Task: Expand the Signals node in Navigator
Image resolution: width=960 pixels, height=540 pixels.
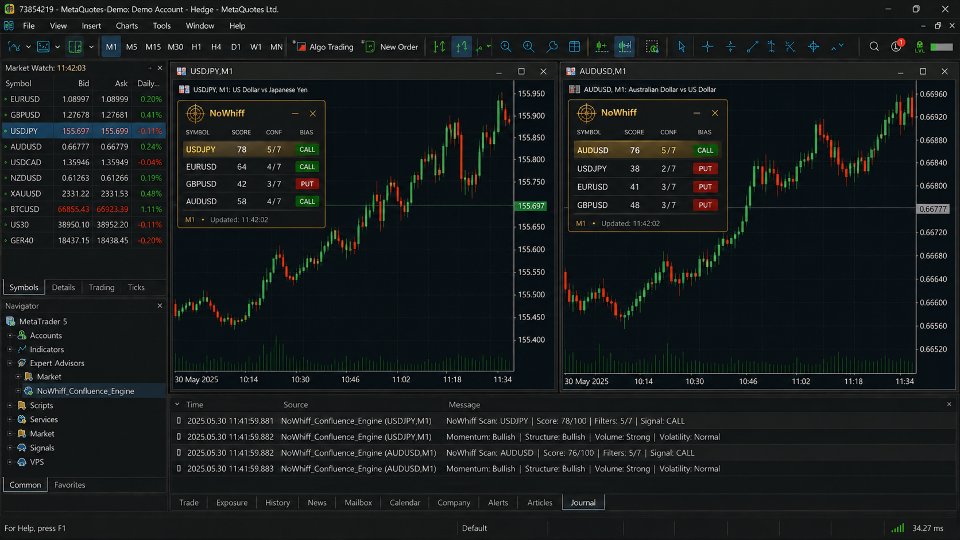Action: [x=10, y=448]
